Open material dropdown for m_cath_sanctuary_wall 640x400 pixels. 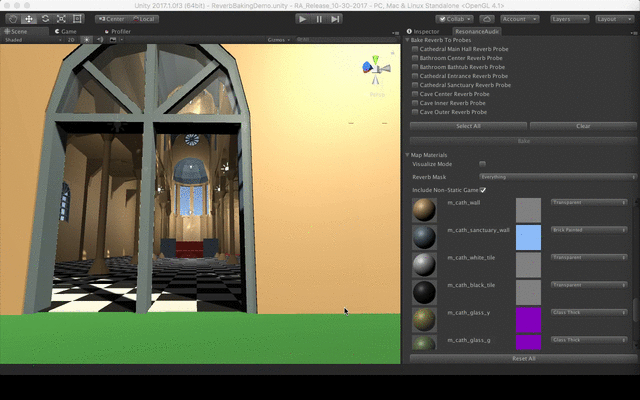click(589, 230)
